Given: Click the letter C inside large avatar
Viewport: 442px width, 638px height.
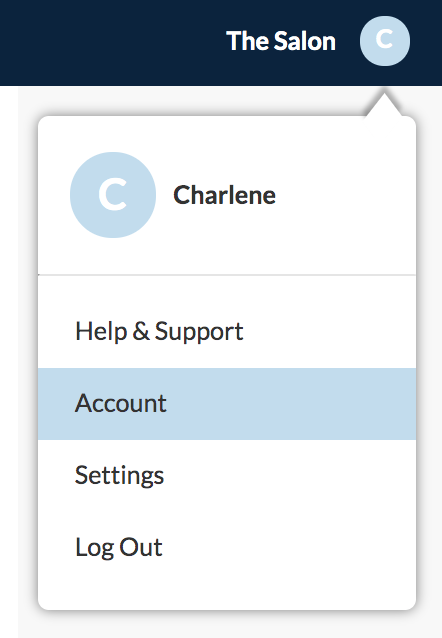Looking at the screenshot, I should coord(113,195).
